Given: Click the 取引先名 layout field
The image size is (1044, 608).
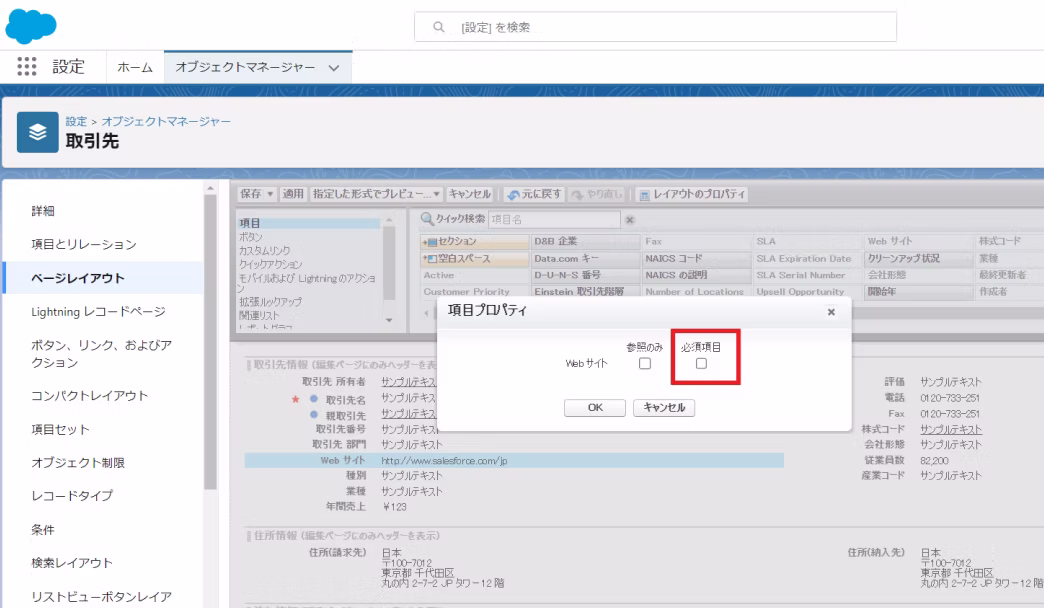Looking at the screenshot, I should click(346, 400).
